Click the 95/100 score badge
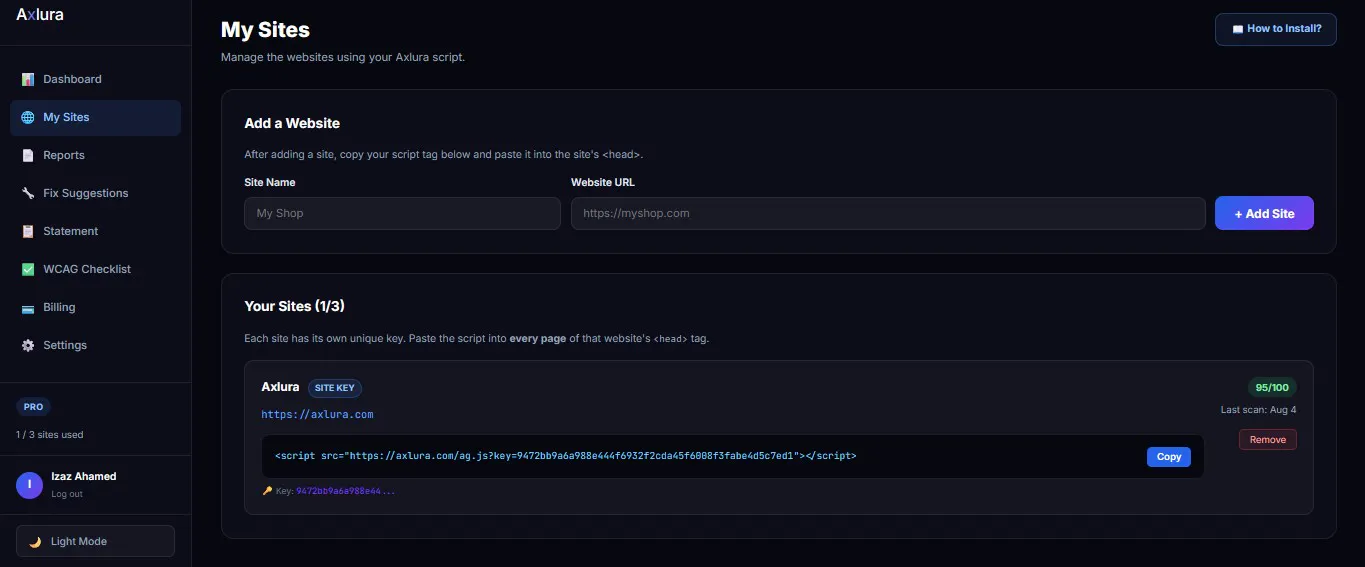The width and height of the screenshot is (1365, 567). 1272,387
